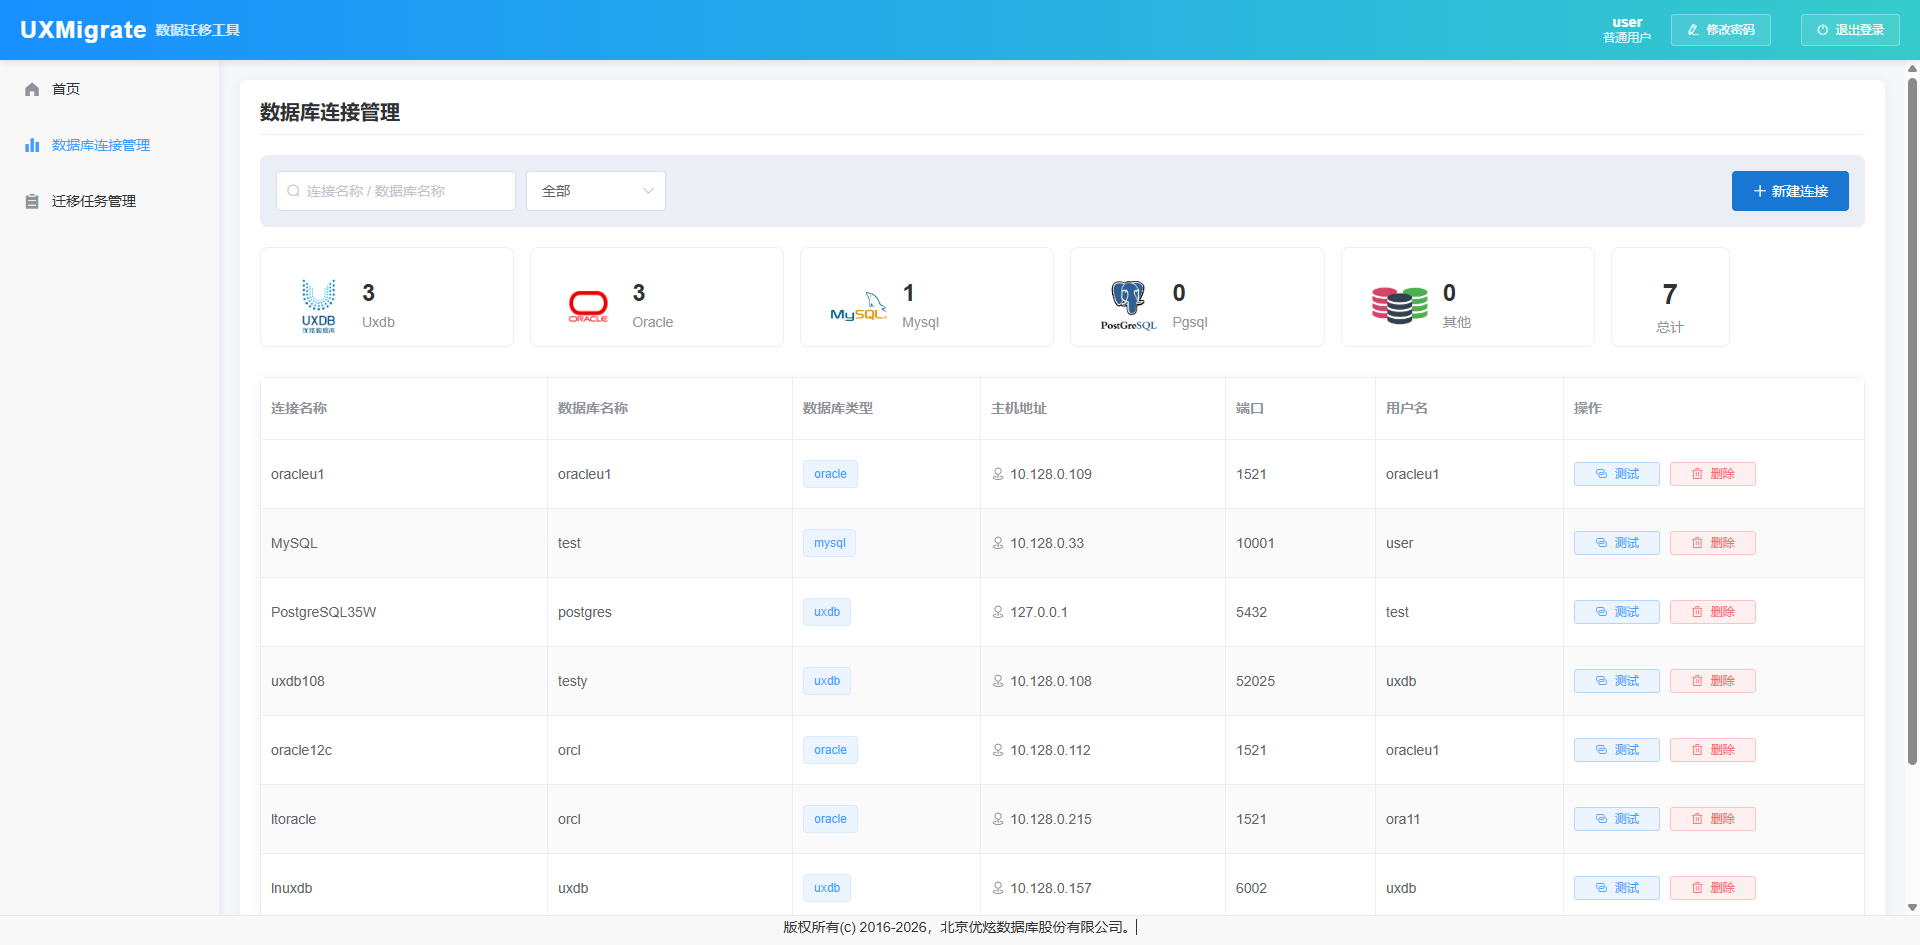Click the clipboard icon beside 迁移任务管理
The height and width of the screenshot is (945, 1920).
pyautogui.click(x=32, y=201)
